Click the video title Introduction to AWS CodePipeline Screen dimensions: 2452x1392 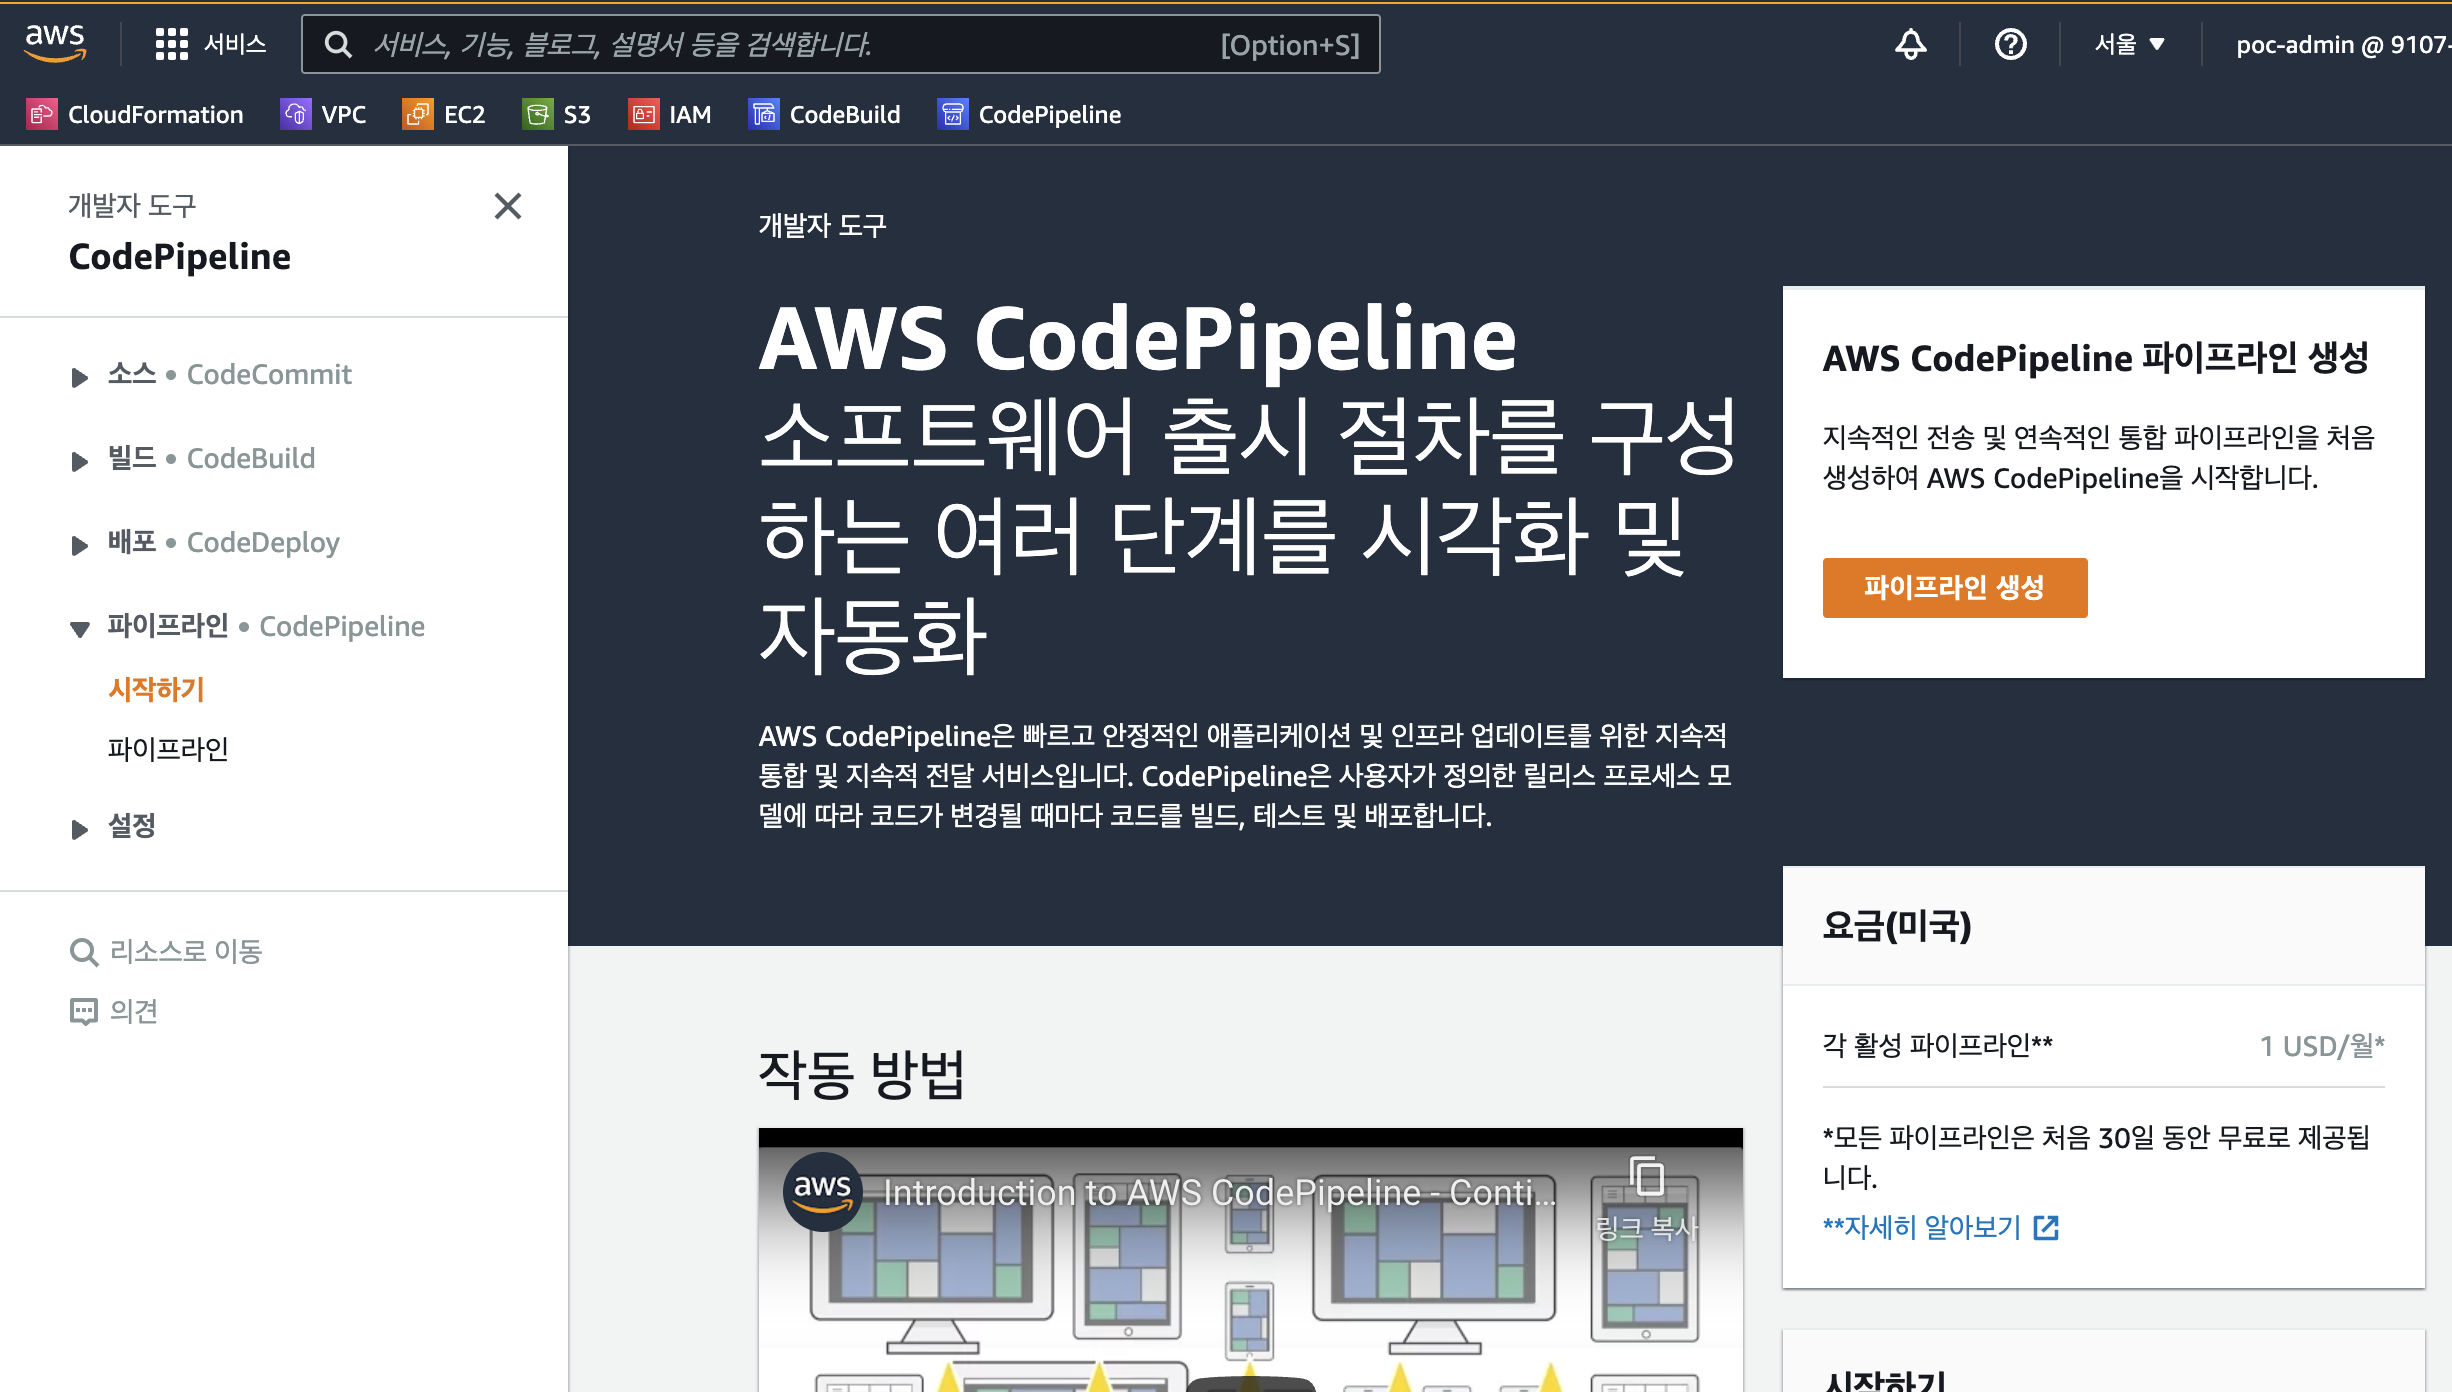(1219, 1192)
